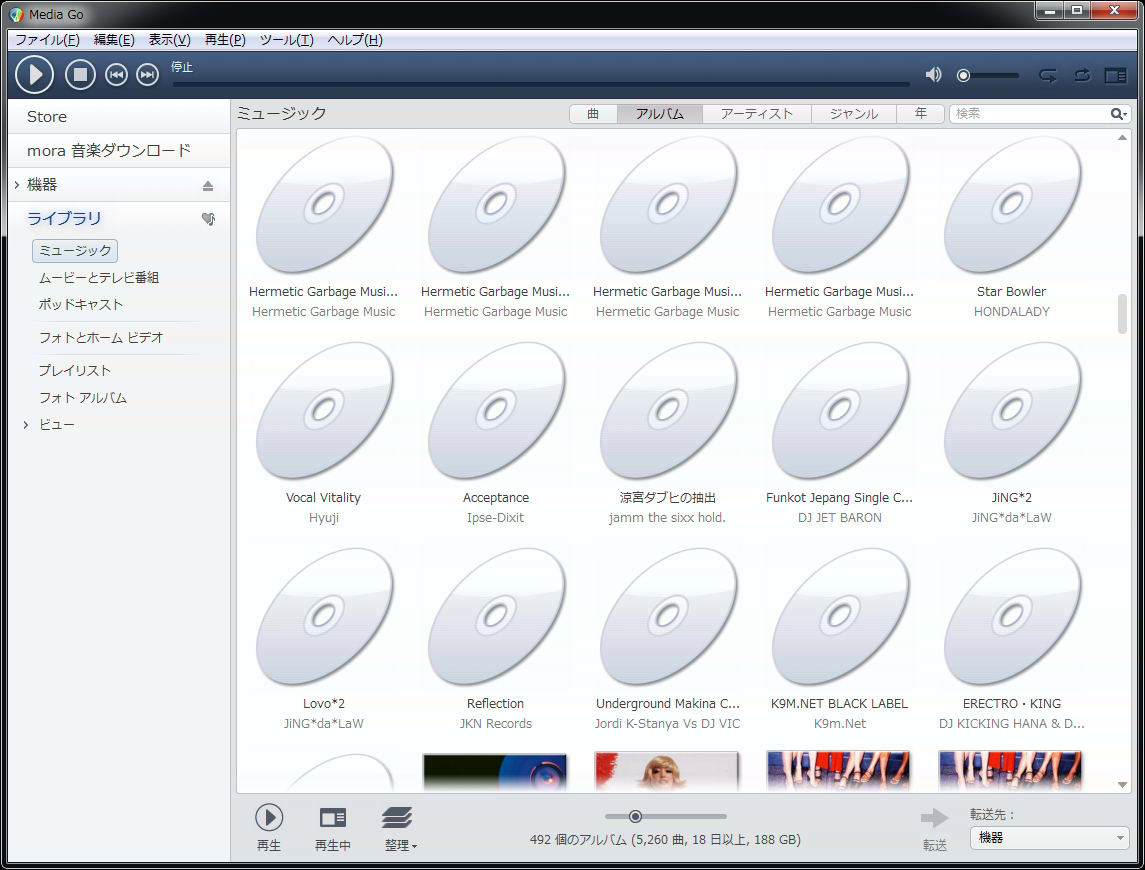Select the ERECTRO・KING album disc

pyautogui.click(x=1011, y=618)
